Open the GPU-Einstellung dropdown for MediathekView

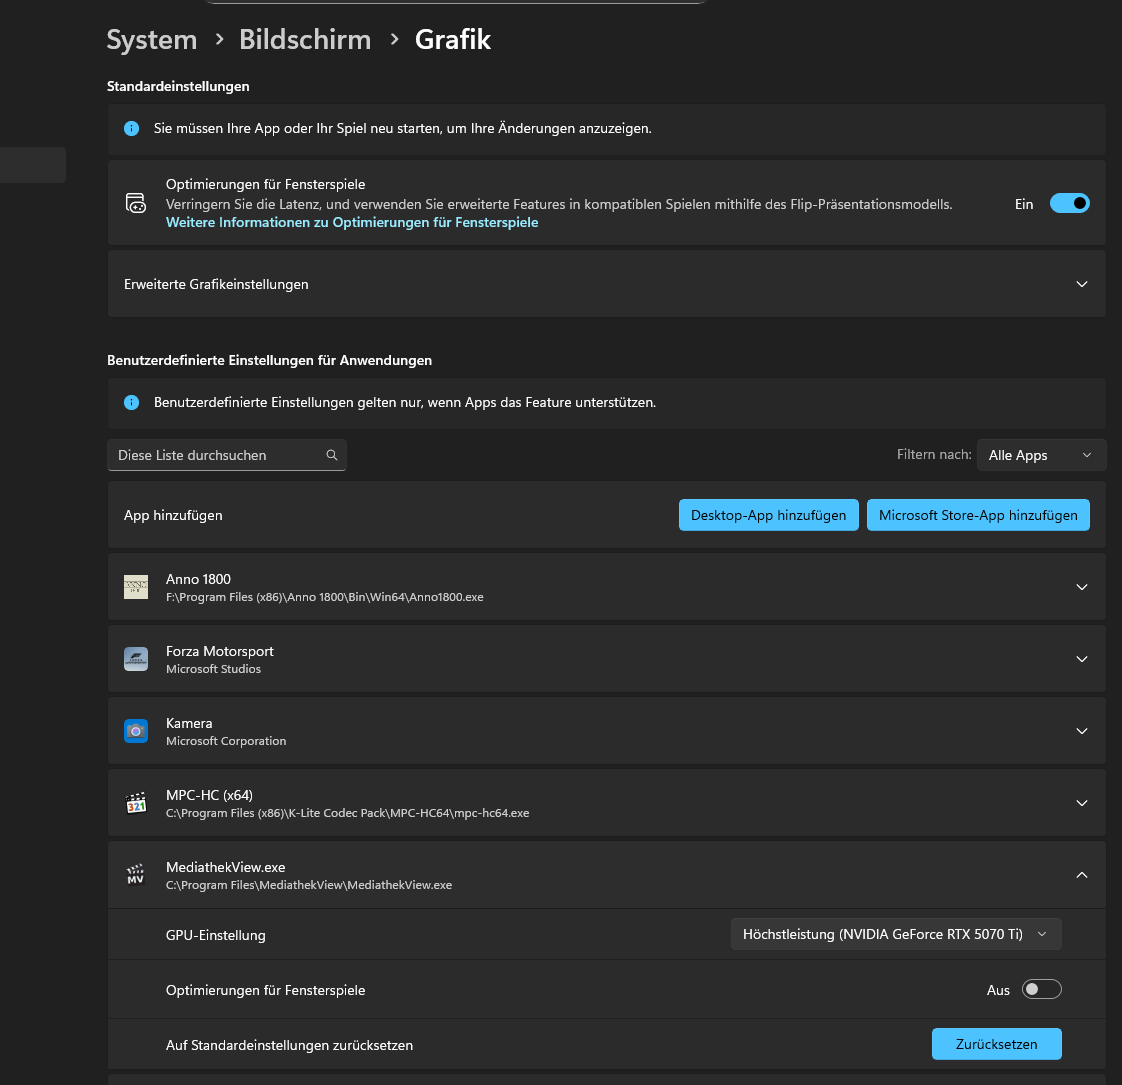[895, 934]
